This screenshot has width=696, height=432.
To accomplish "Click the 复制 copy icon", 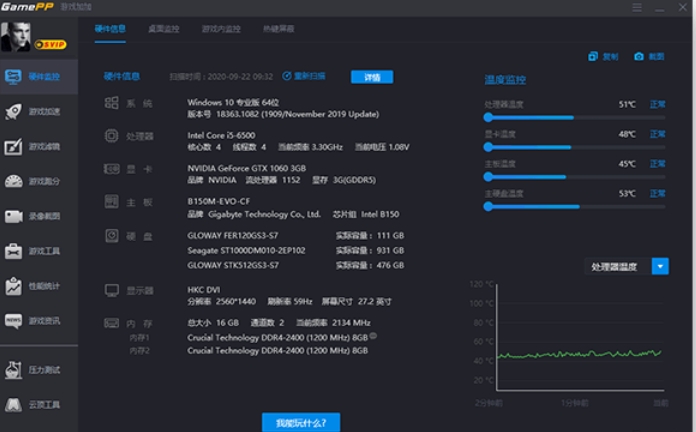I will pyautogui.click(x=593, y=56).
